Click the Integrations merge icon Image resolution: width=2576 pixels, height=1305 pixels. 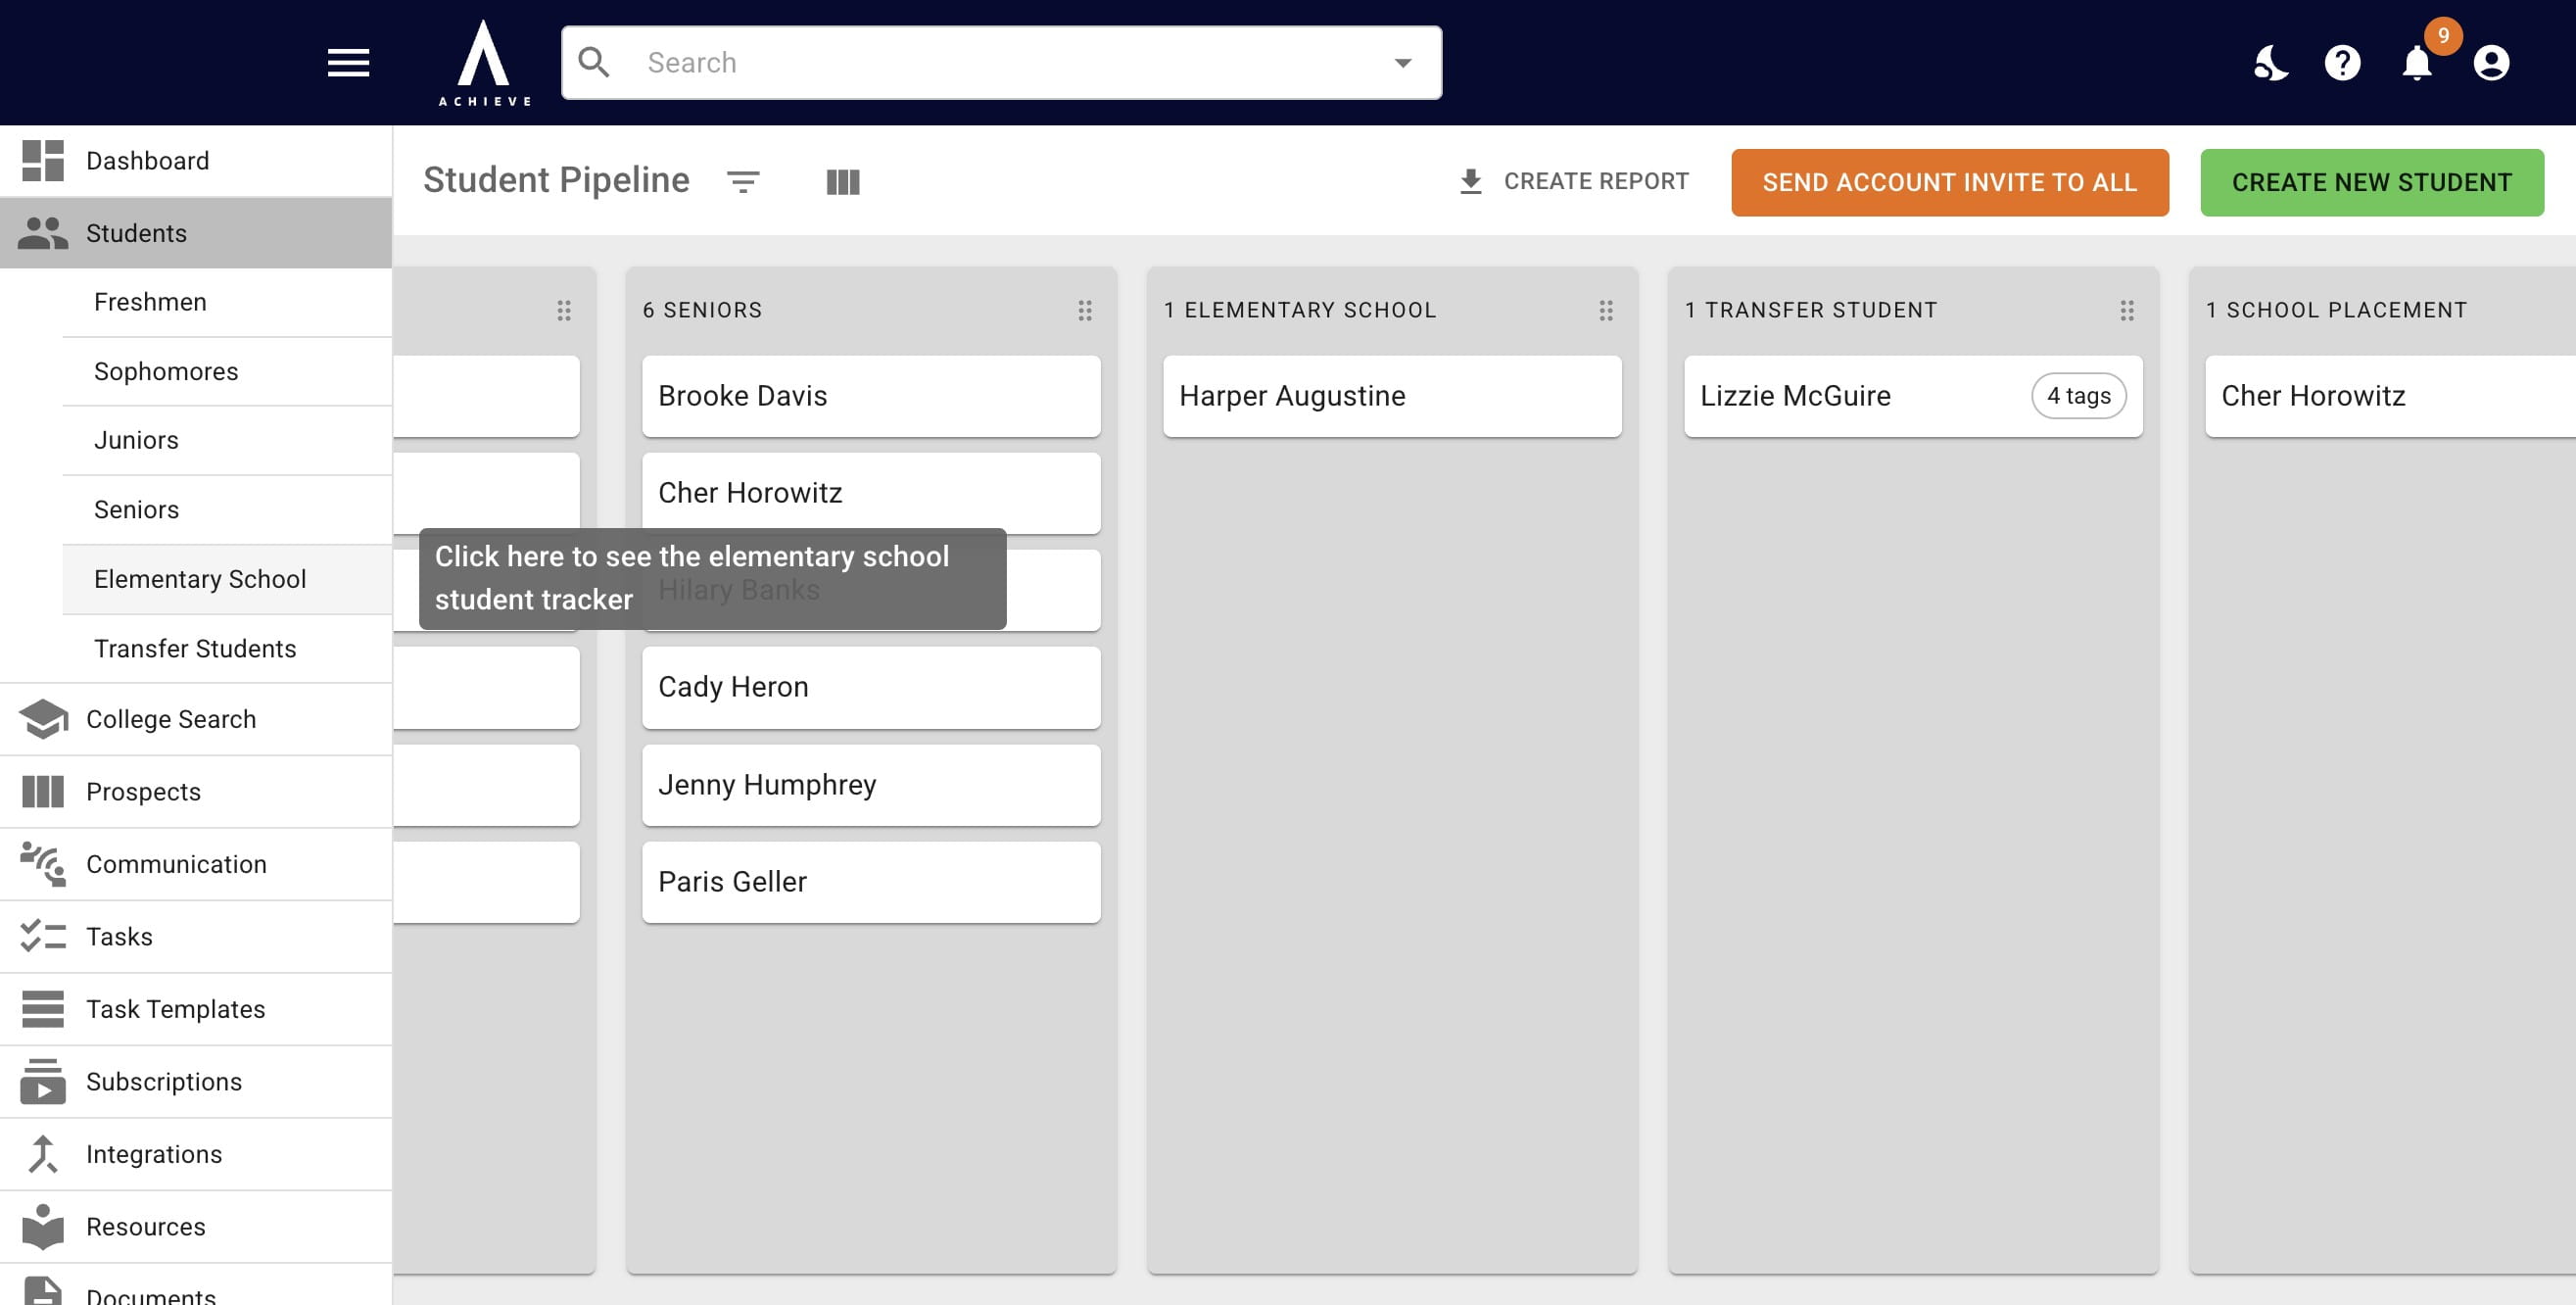click(42, 1153)
